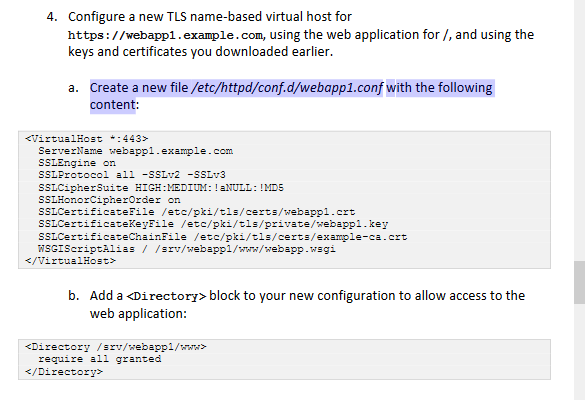Click the /etc/httpd/conf.d/webapp1.conf file path
The height and width of the screenshot is (400, 585).
(287, 88)
